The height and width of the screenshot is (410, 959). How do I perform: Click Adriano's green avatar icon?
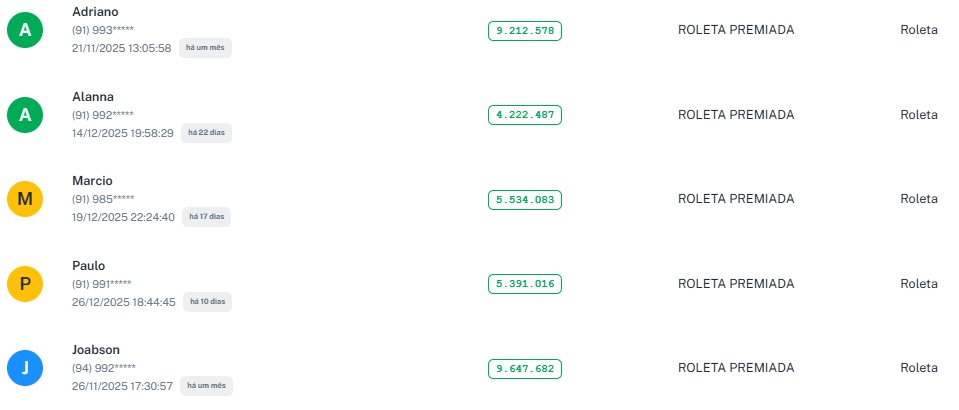25,31
